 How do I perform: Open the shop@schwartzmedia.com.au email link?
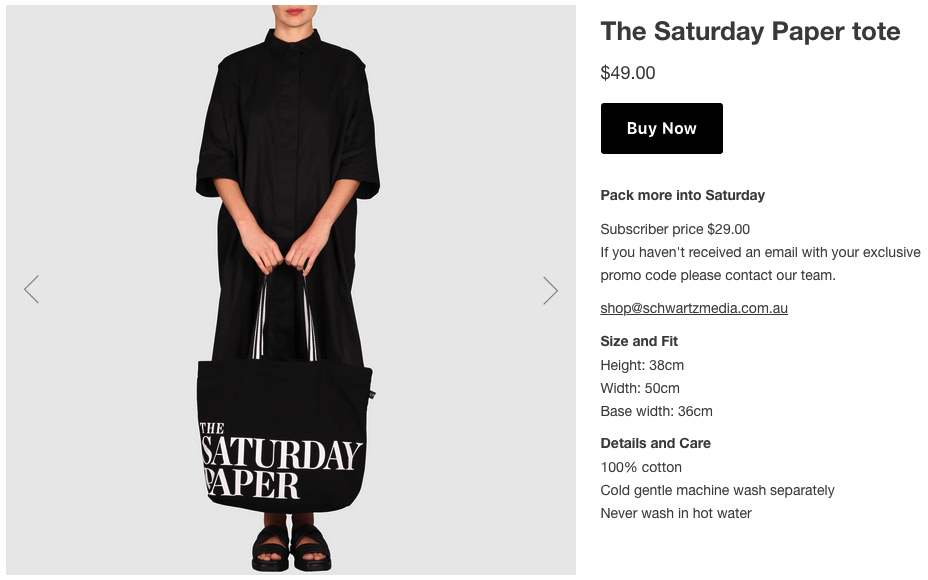[694, 308]
